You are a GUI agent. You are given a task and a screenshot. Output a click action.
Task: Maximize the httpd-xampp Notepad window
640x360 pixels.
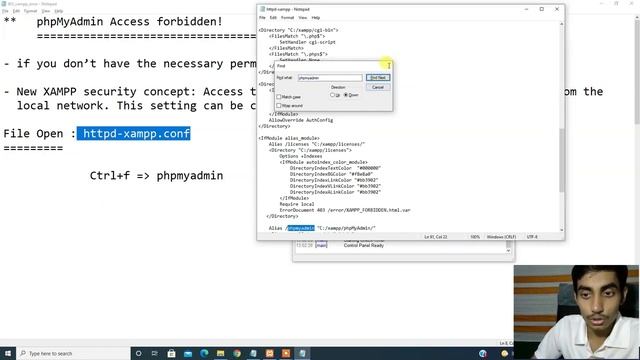click(x=542, y=9)
